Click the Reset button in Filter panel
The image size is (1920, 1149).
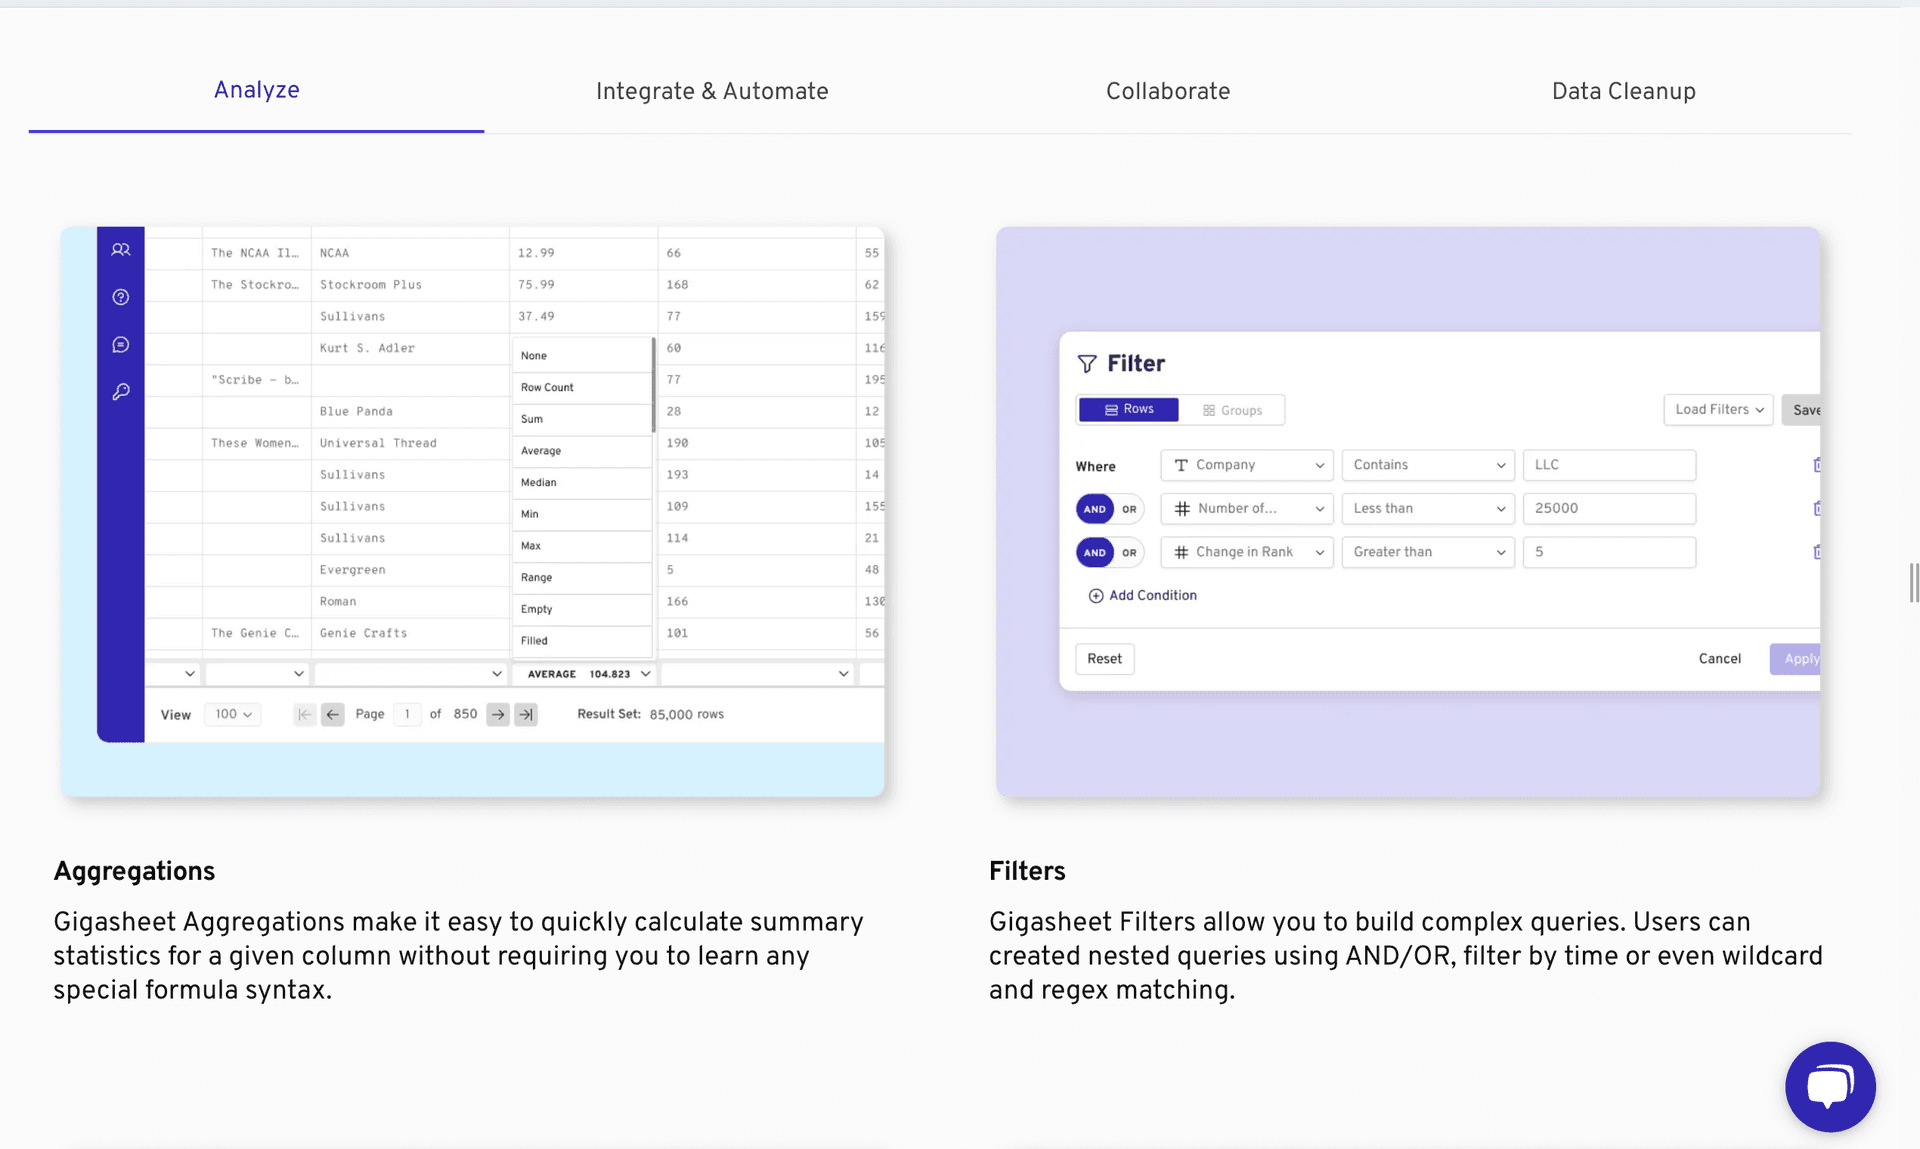(1104, 658)
